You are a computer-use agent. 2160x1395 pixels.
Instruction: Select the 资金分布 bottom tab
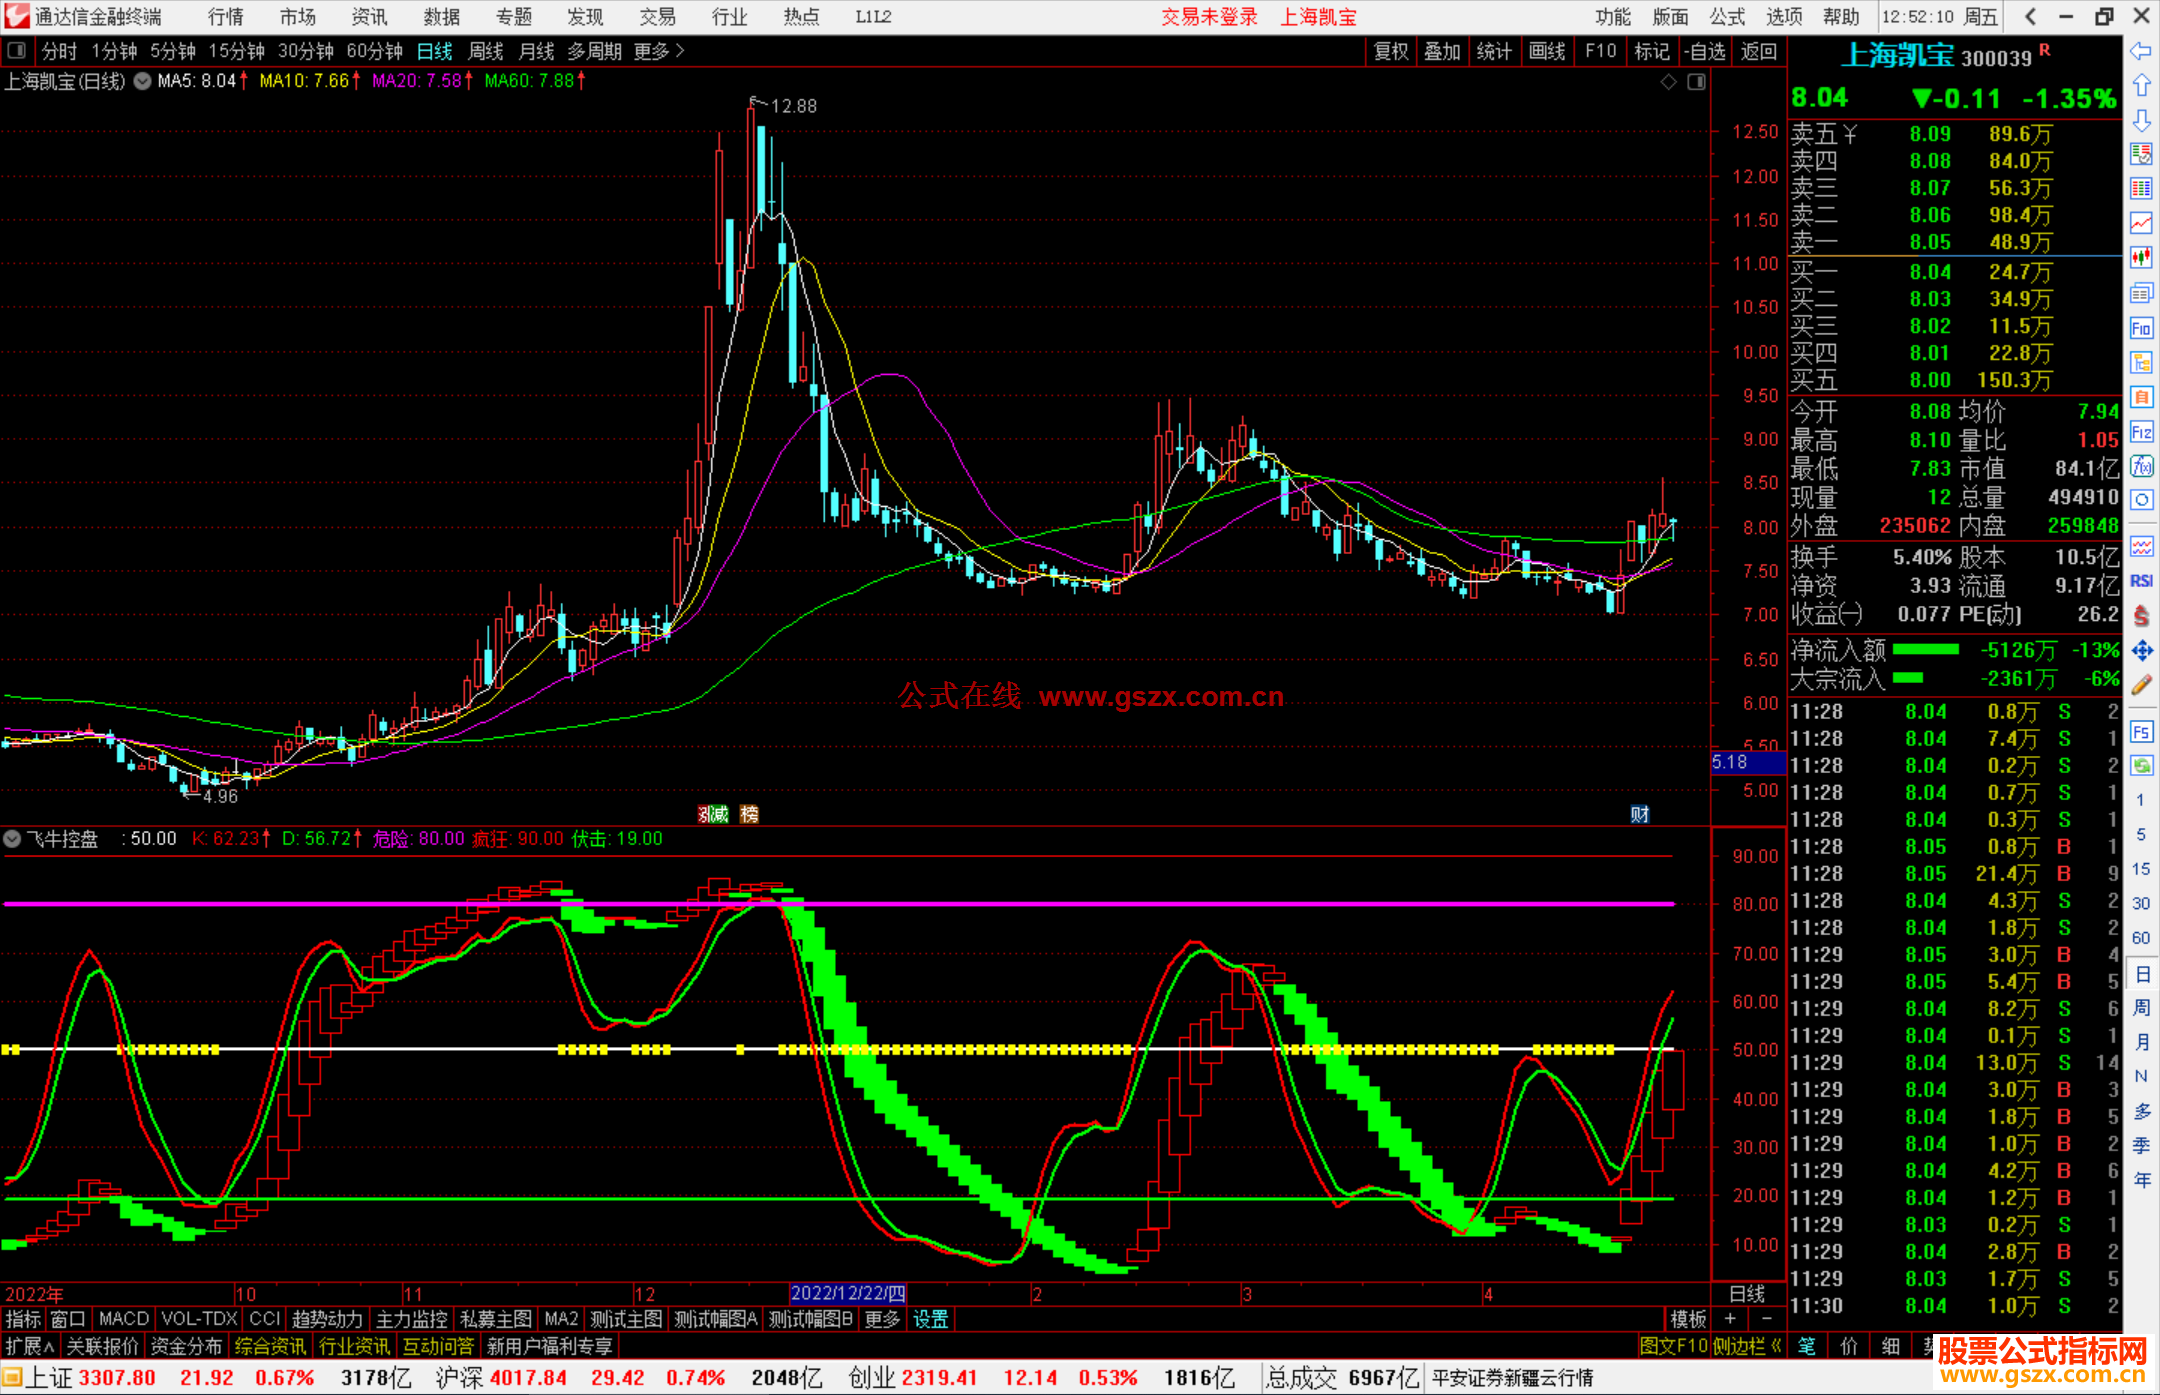[x=186, y=1347]
